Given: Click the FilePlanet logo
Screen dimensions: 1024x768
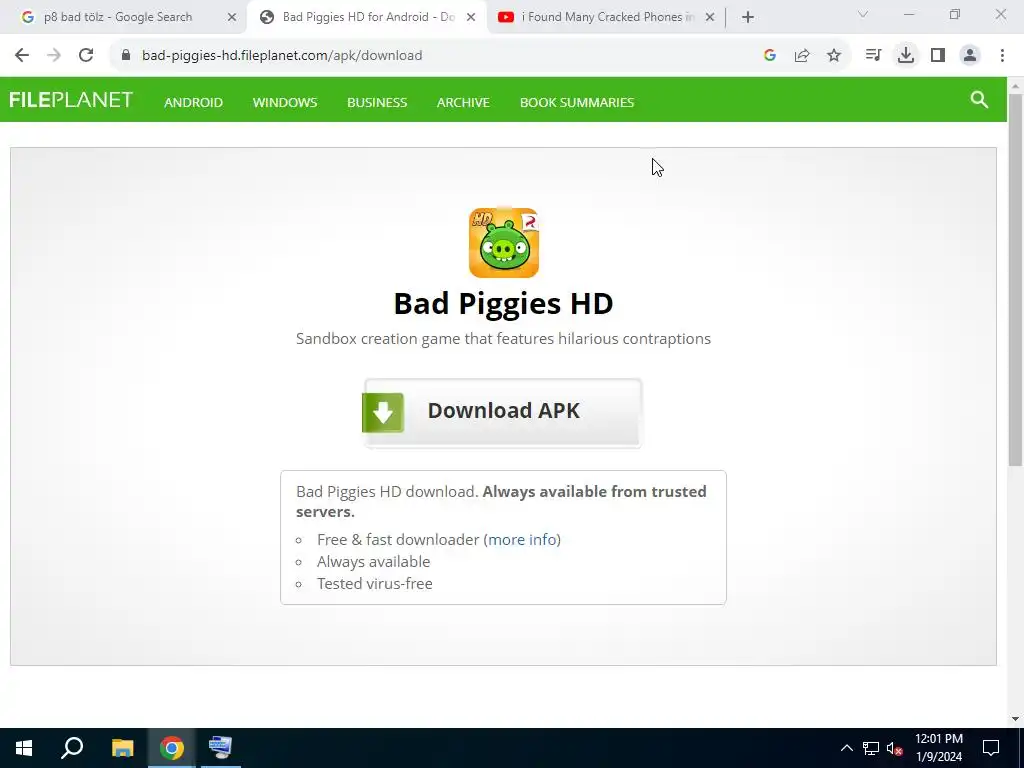Looking at the screenshot, I should click(x=71, y=100).
